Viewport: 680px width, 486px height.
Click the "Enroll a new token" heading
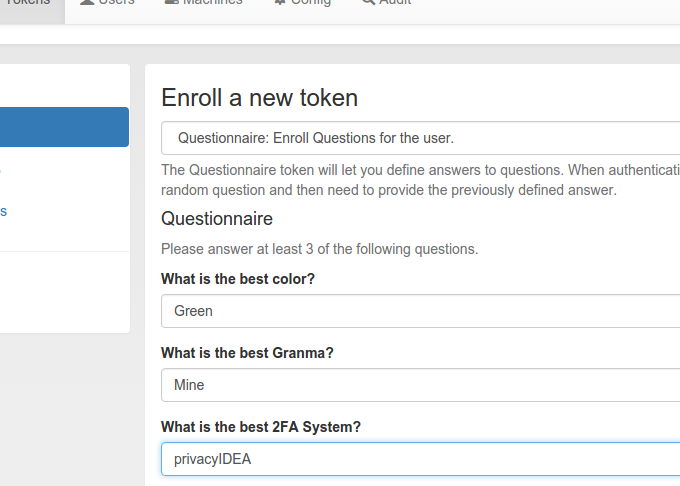[259, 98]
